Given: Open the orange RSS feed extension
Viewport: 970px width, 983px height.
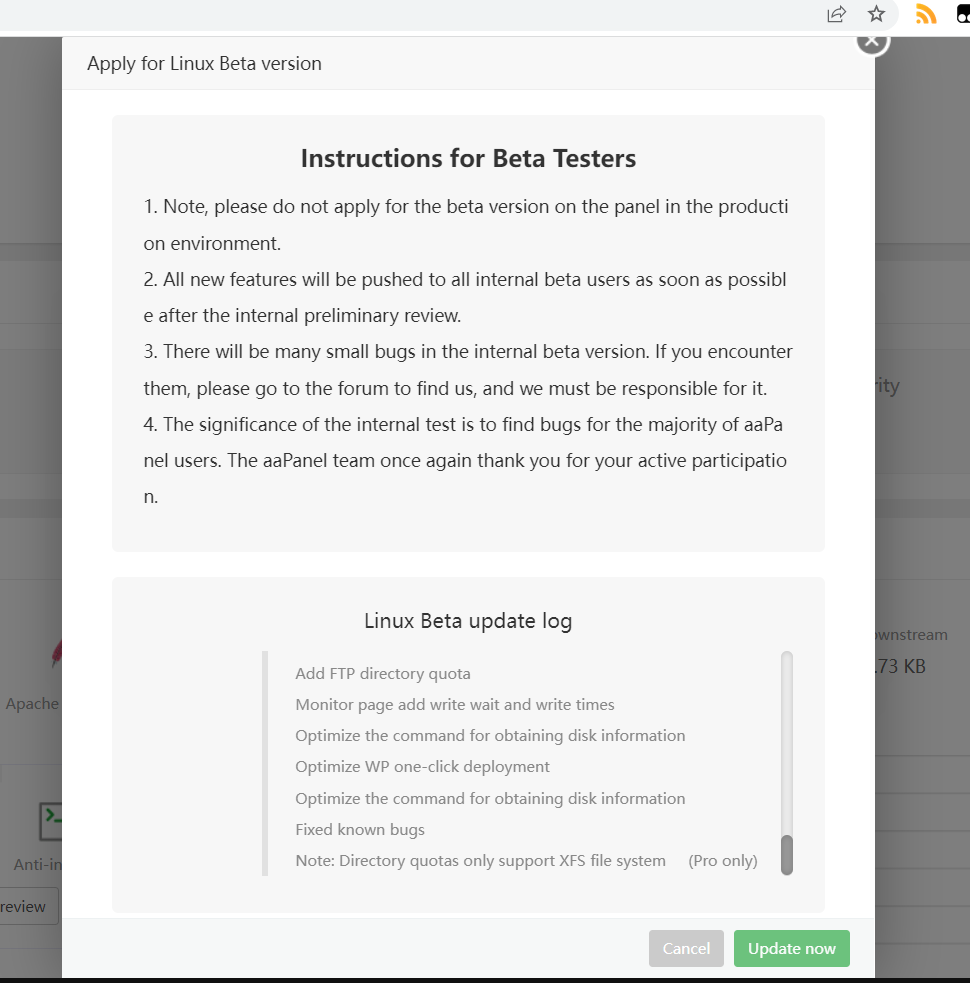Looking at the screenshot, I should [926, 14].
